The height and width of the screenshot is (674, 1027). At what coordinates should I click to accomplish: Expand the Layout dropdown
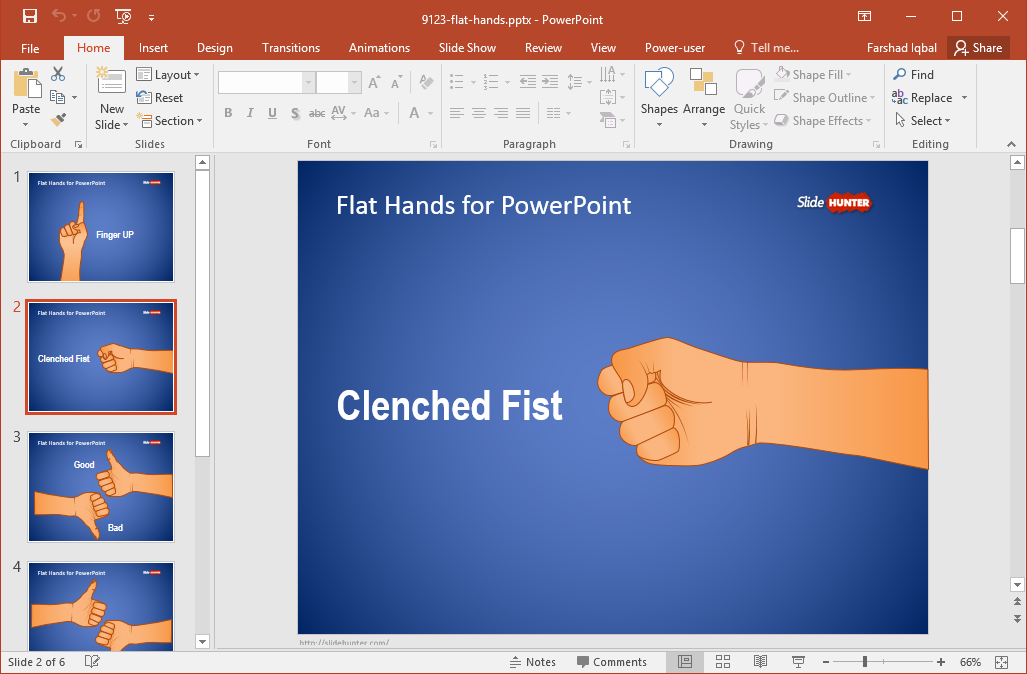point(168,75)
